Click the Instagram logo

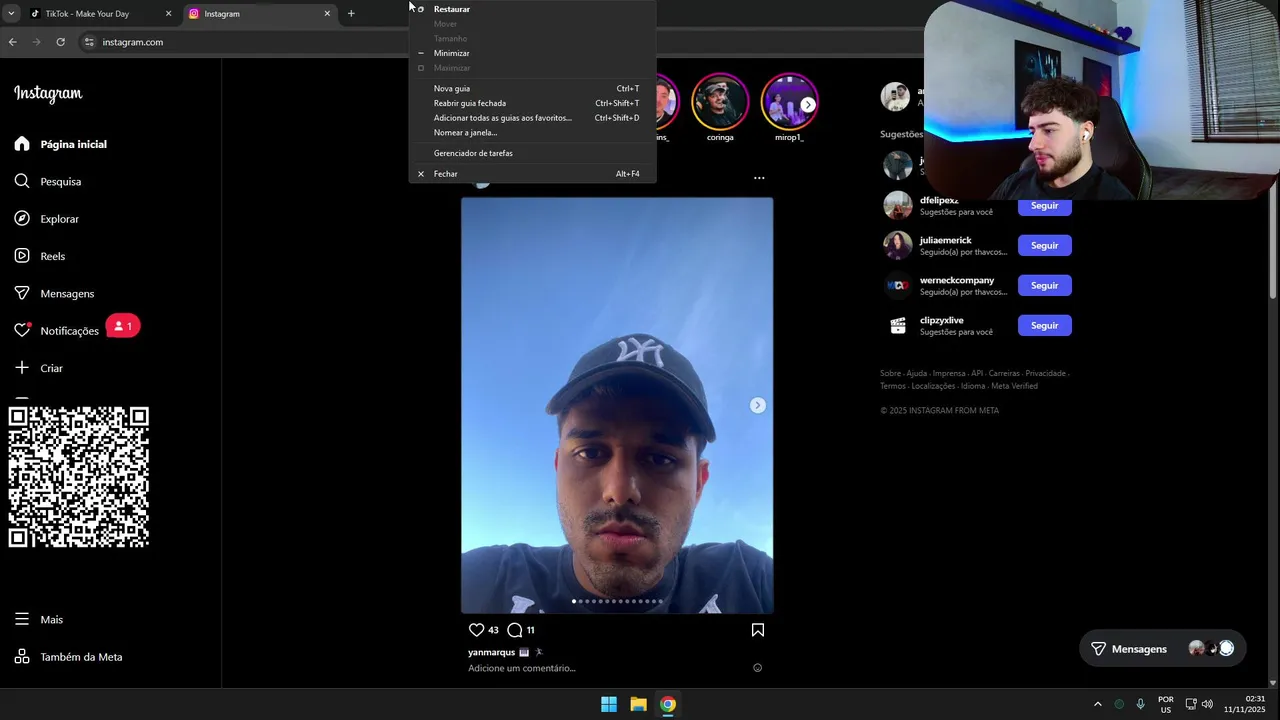pyautogui.click(x=48, y=93)
